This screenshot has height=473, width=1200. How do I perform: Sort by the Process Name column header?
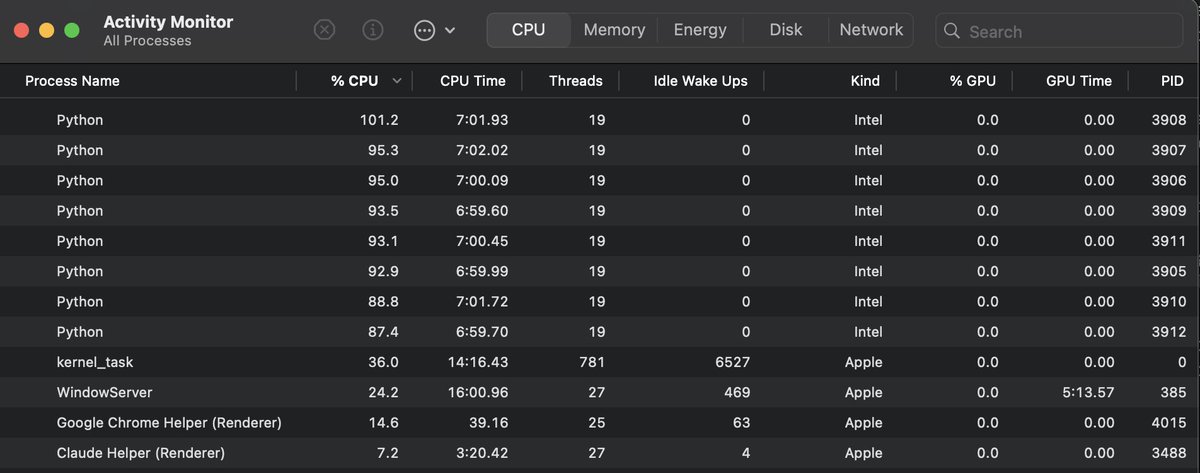[72, 81]
